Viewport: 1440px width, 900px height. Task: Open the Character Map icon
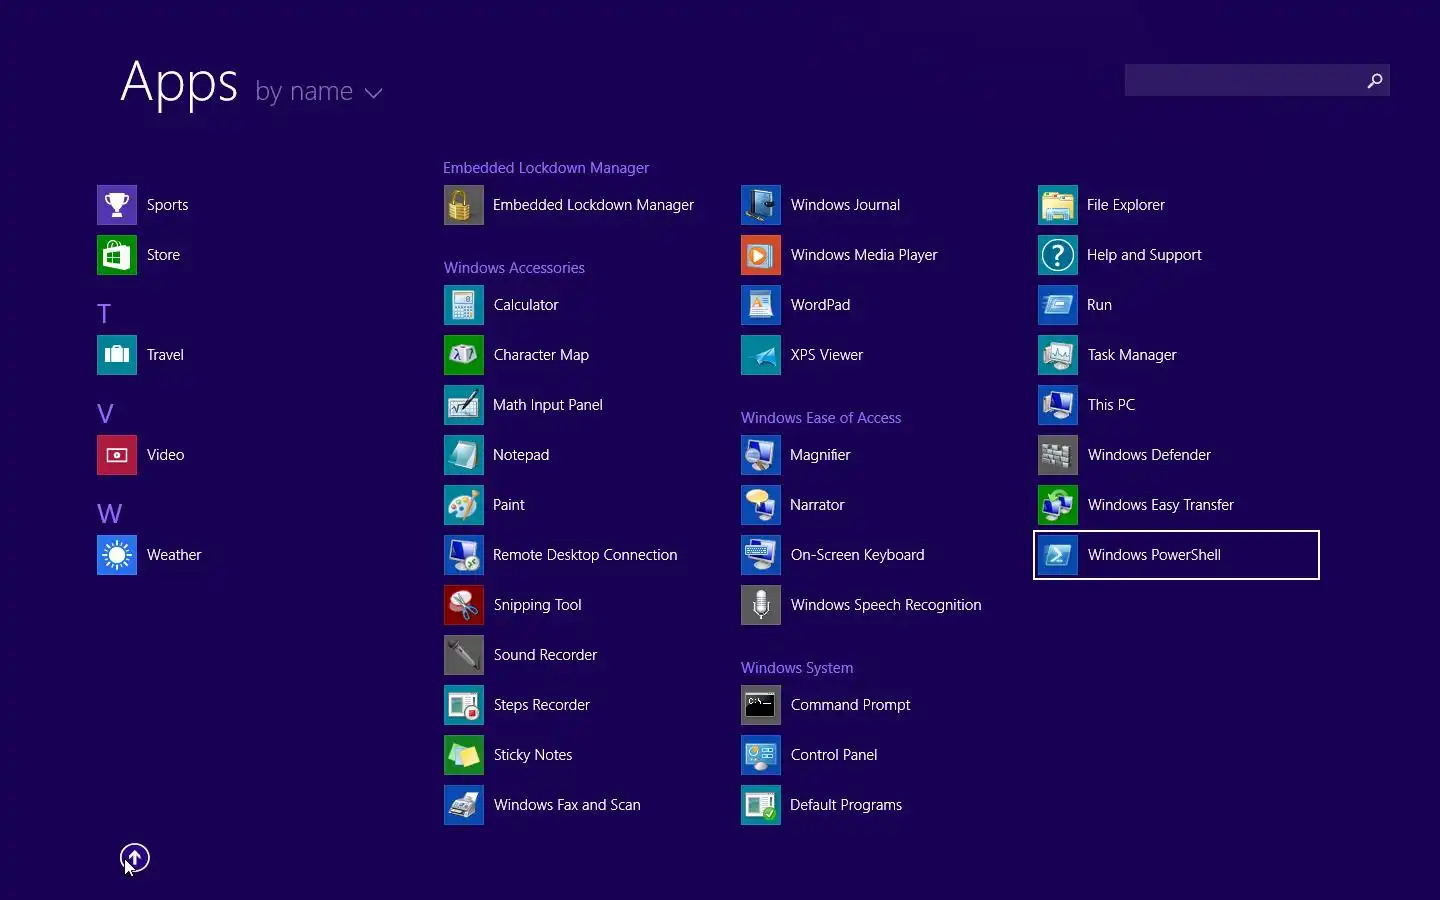(x=464, y=355)
